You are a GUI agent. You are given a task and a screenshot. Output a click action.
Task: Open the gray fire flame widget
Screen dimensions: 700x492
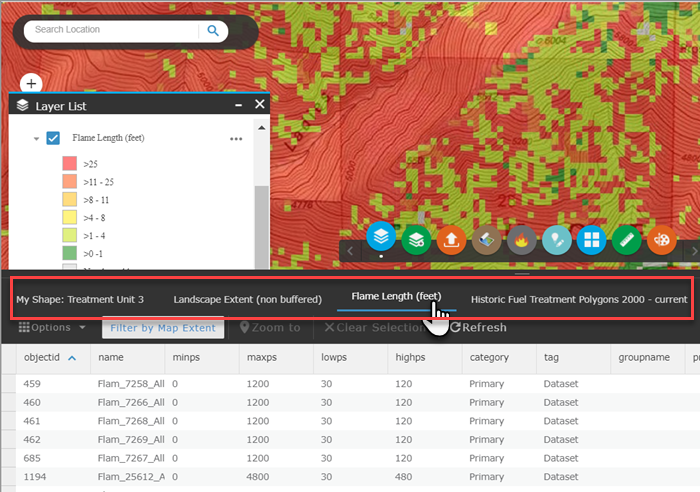[x=521, y=240]
